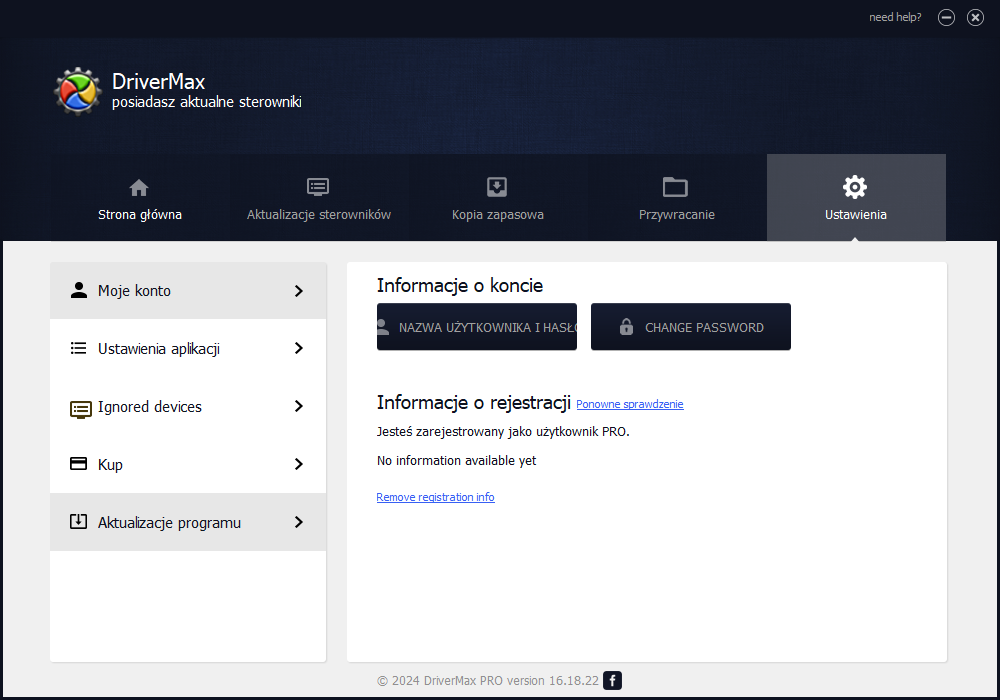This screenshot has height=700, width=1000.
Task: Click the driver updates list icon
Action: coord(318,187)
